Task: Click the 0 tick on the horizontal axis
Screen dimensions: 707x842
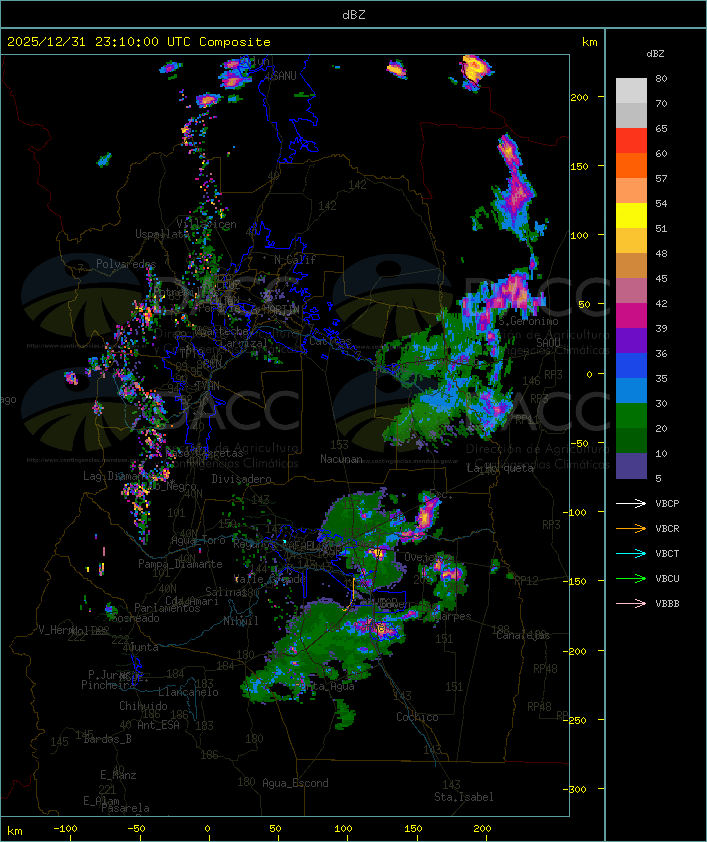Action: pos(208,829)
